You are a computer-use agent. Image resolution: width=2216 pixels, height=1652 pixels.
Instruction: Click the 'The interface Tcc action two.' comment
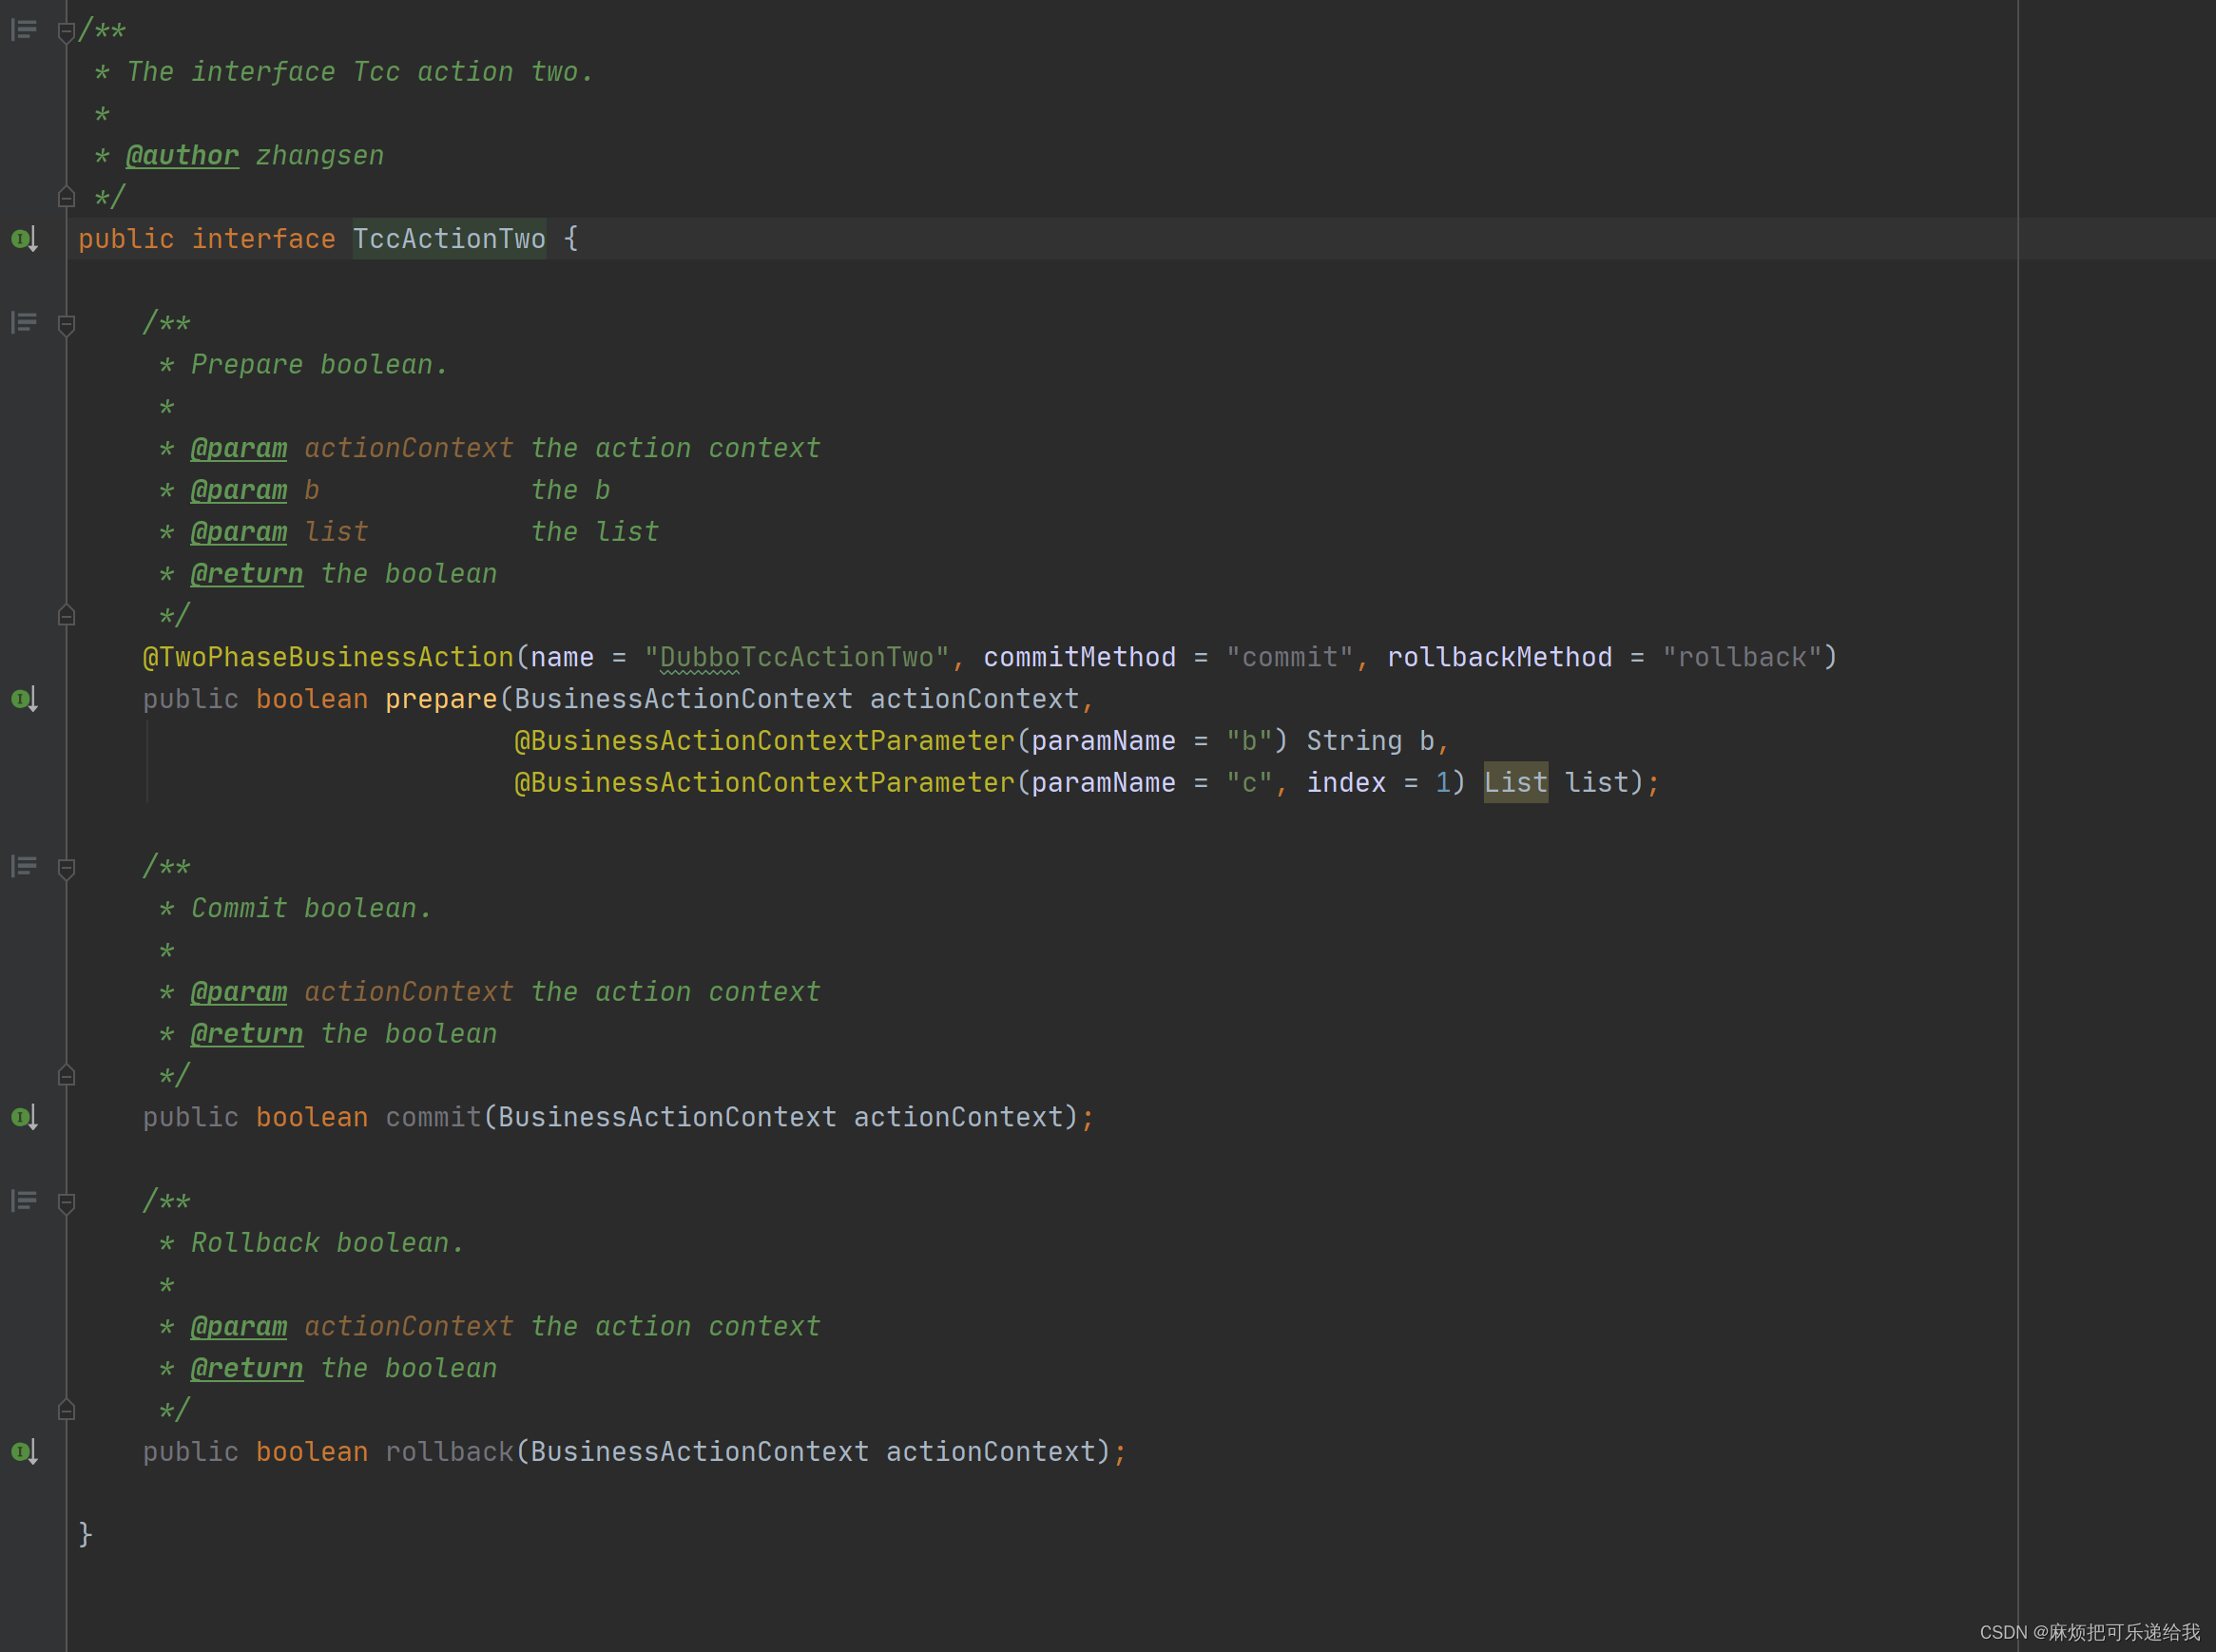[360, 72]
